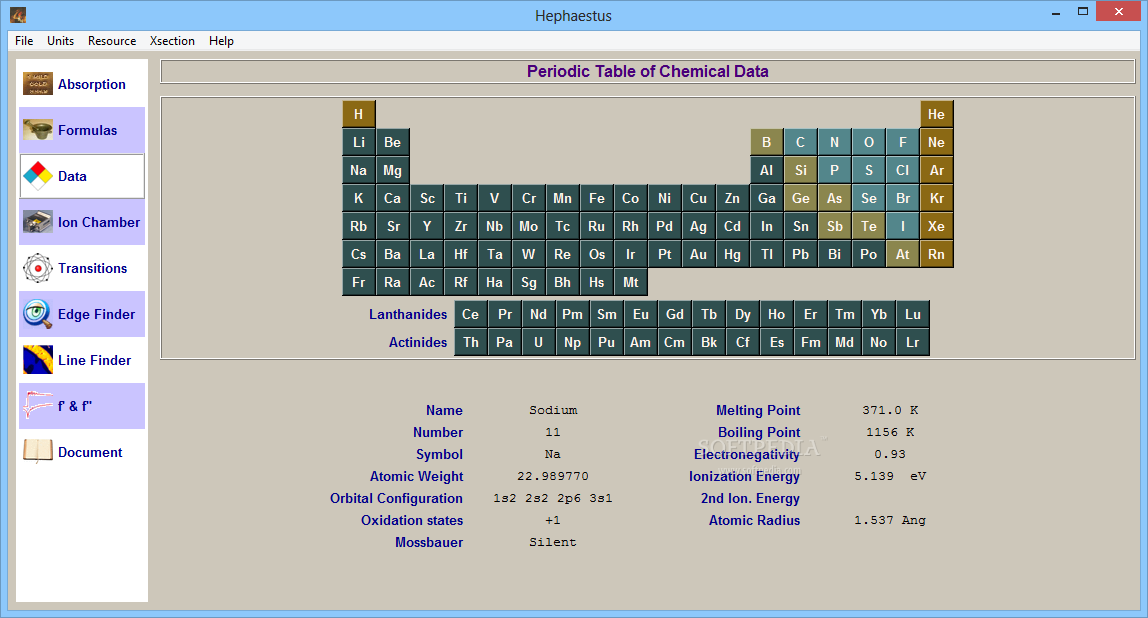Maximize the Hephaestus window

[1083, 11]
